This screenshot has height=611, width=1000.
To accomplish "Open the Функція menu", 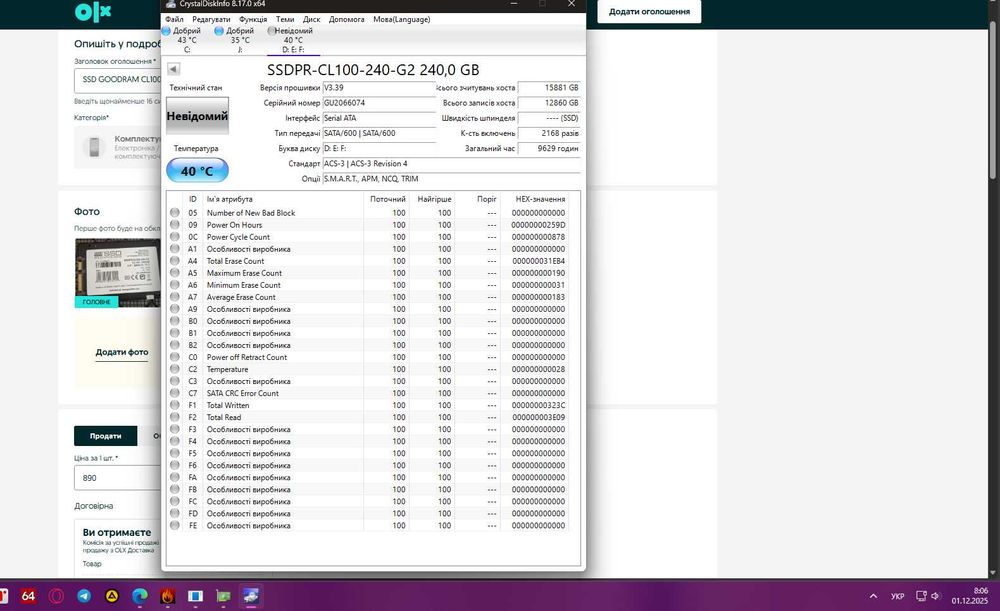I will (x=253, y=19).
